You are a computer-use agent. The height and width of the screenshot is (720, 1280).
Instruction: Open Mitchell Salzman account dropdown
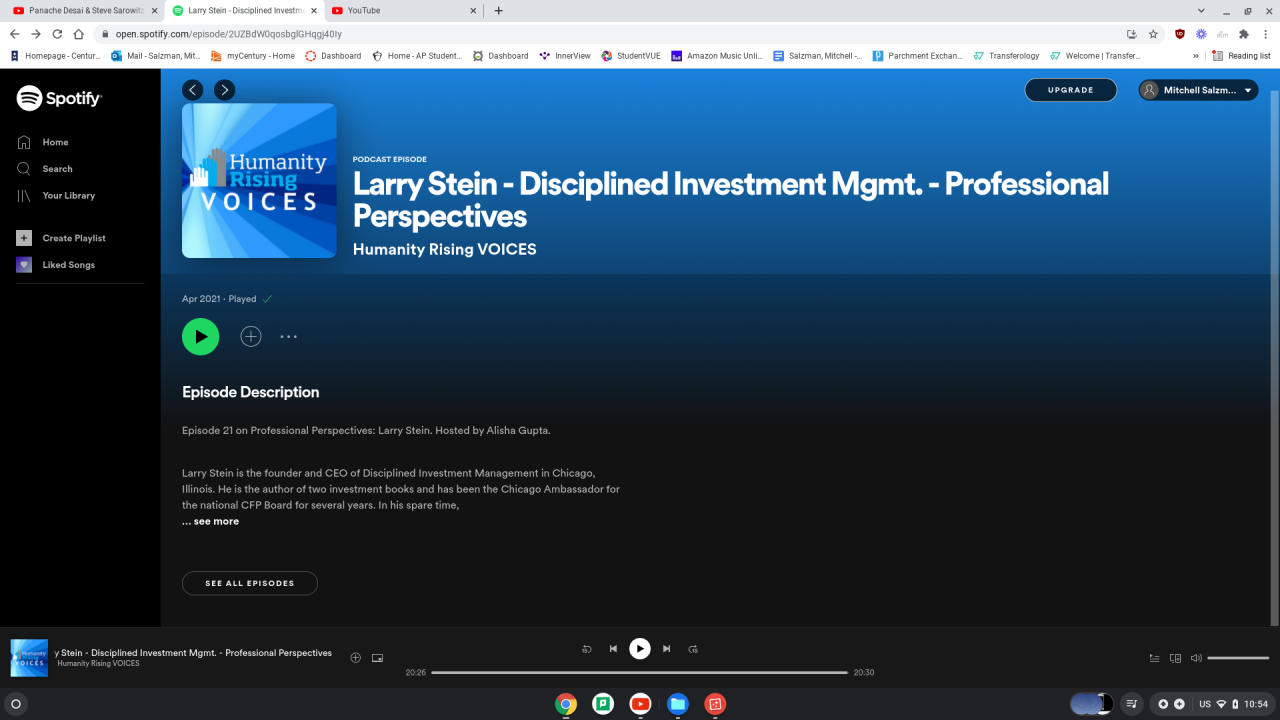point(1198,90)
